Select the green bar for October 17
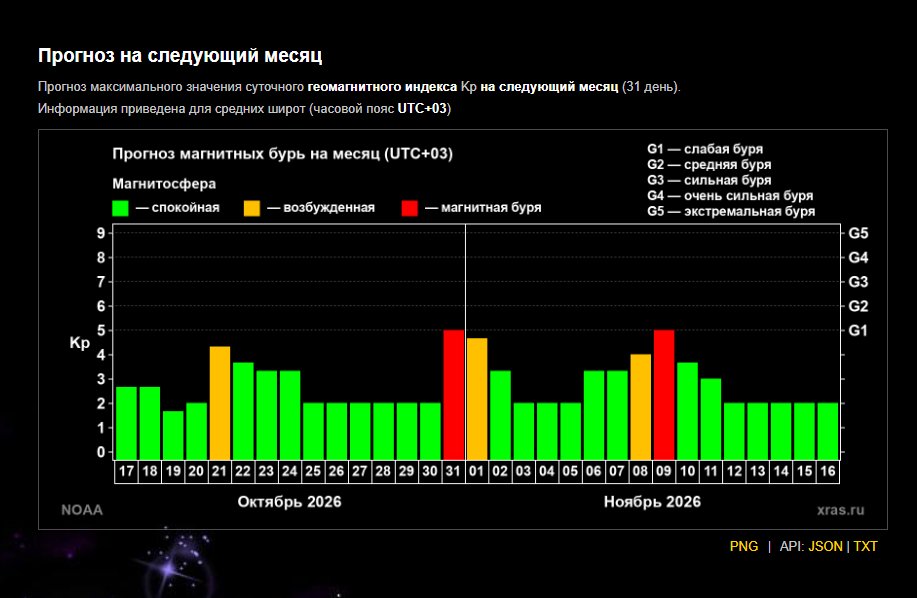This screenshot has width=917, height=598. pos(126,423)
